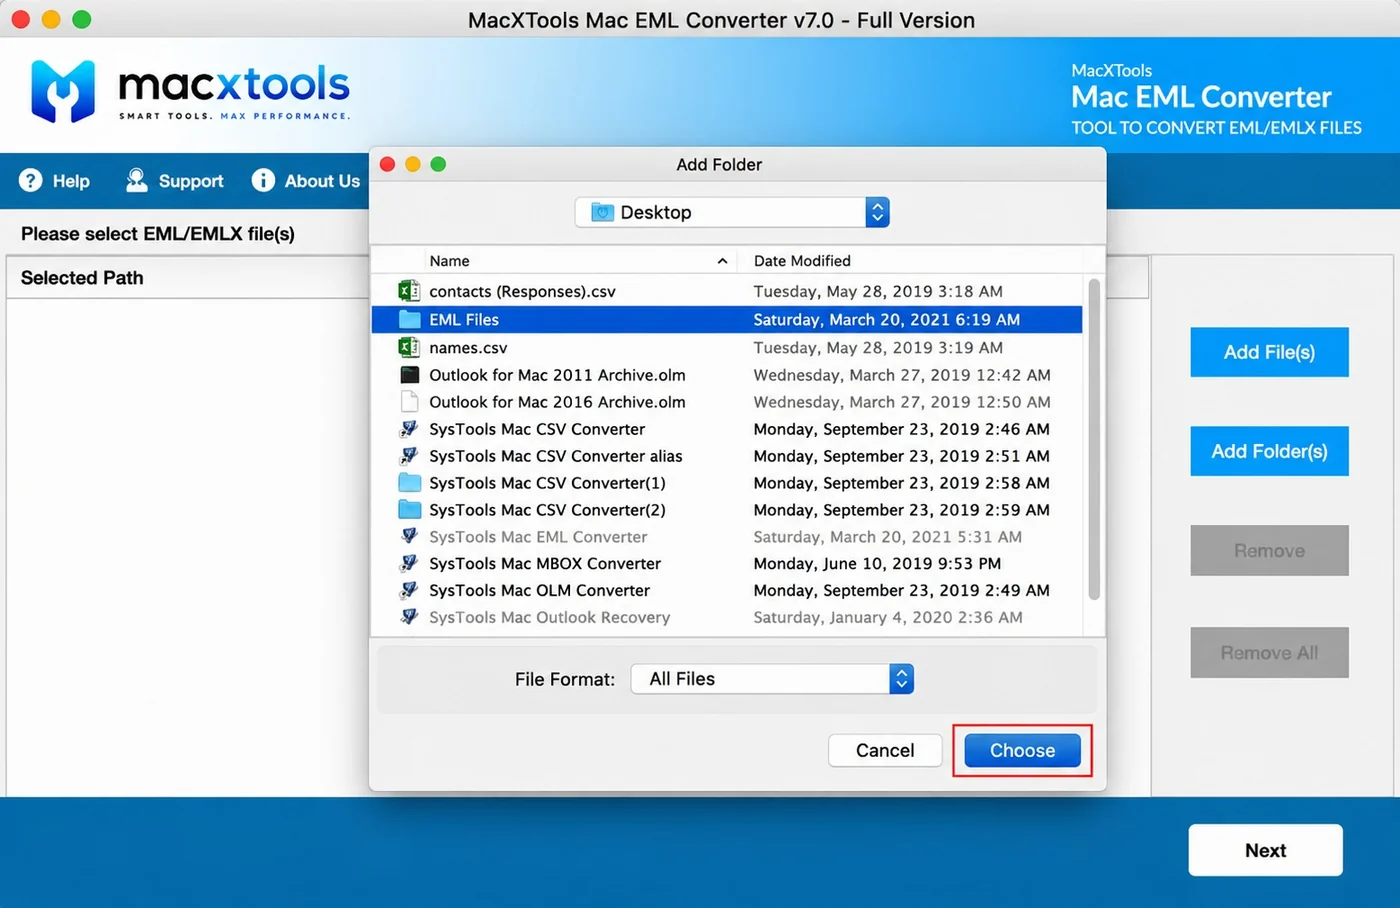This screenshot has width=1400, height=908.
Task: Toggle the Name column sort arrow
Action: pyautogui.click(x=722, y=261)
